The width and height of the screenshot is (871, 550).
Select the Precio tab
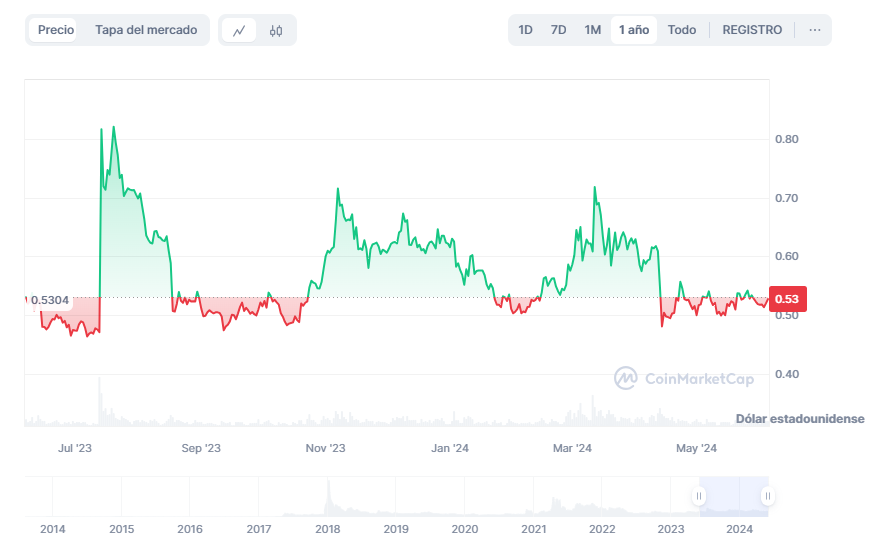pos(56,30)
